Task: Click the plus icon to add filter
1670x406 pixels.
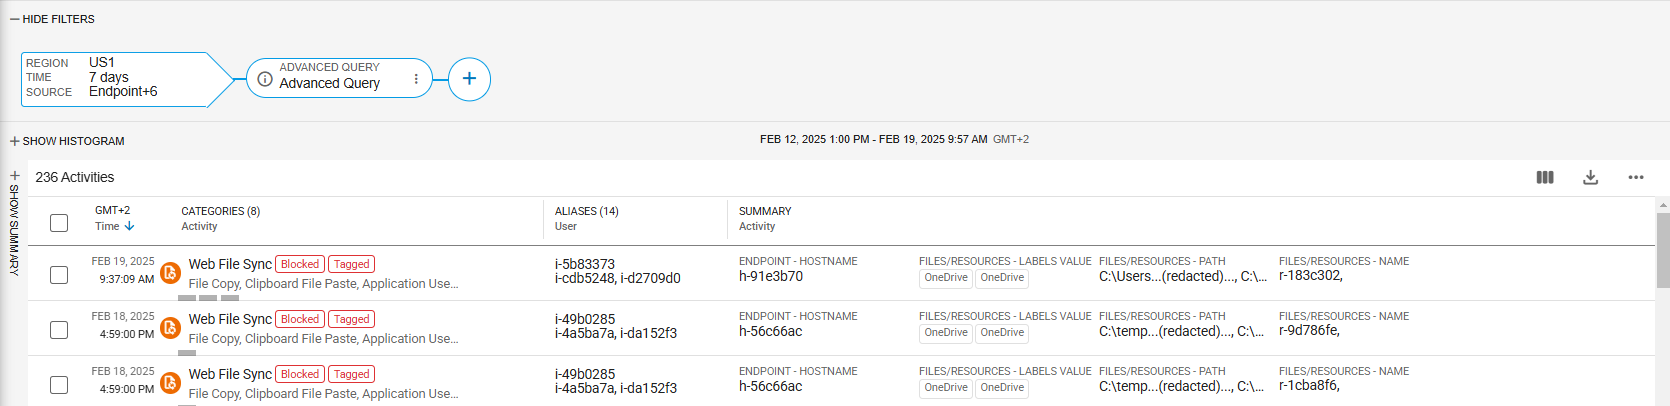Action: (469, 79)
